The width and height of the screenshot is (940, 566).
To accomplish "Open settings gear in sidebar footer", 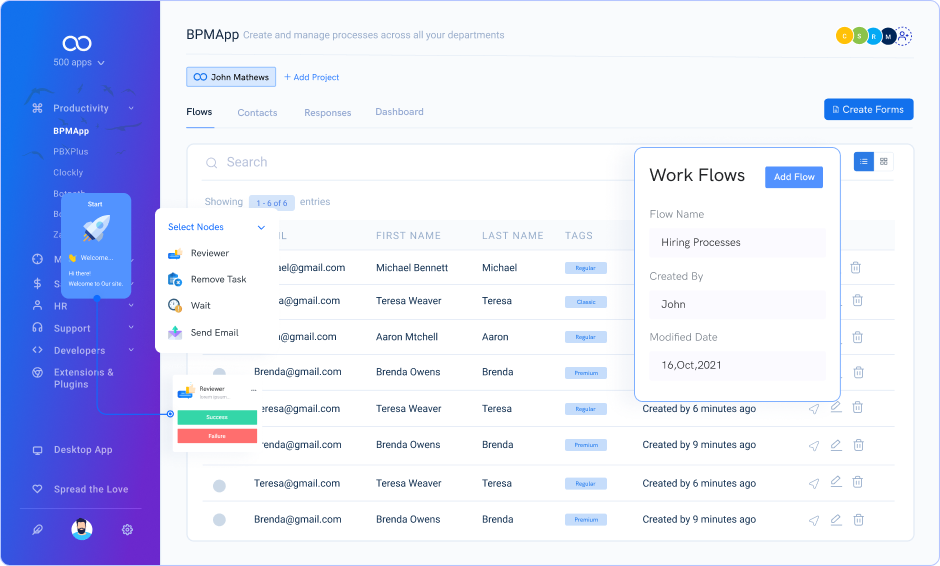I will pos(127,530).
